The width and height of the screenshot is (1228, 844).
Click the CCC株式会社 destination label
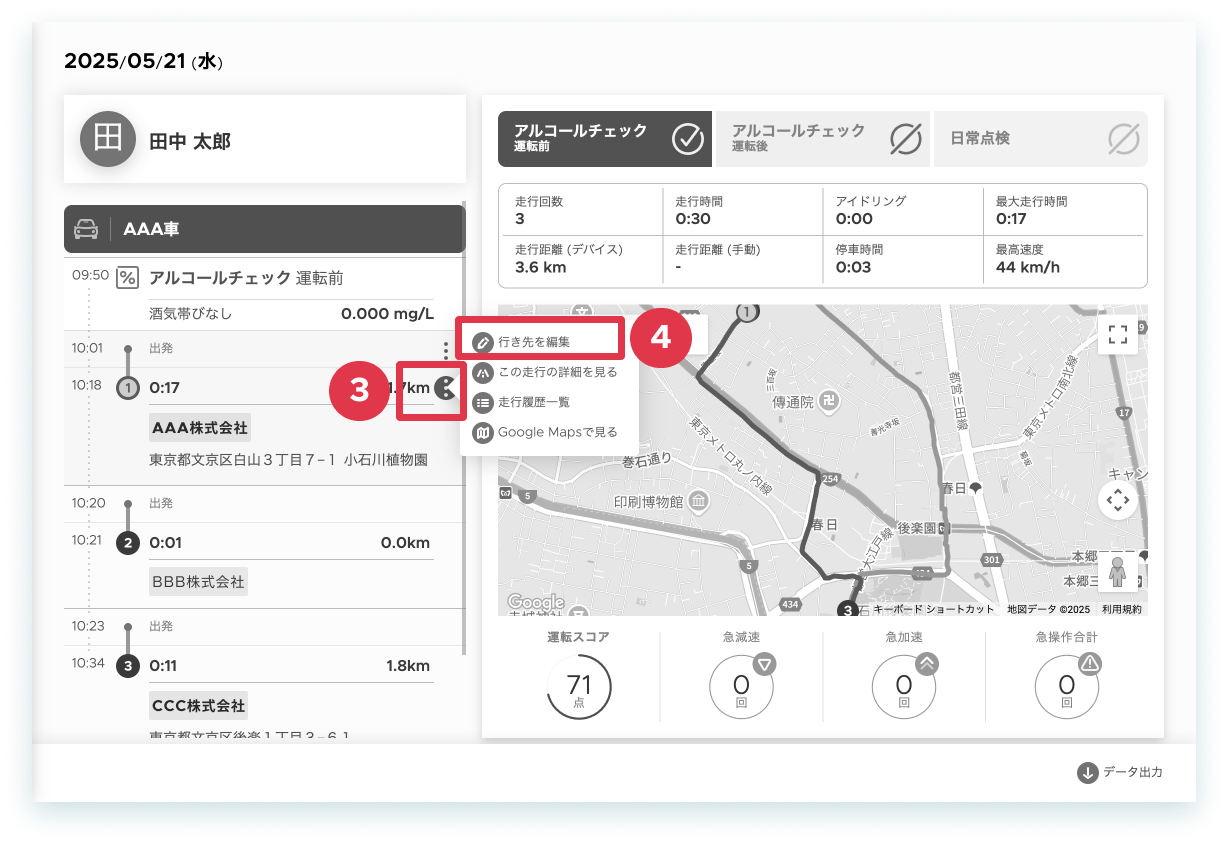[x=198, y=706]
